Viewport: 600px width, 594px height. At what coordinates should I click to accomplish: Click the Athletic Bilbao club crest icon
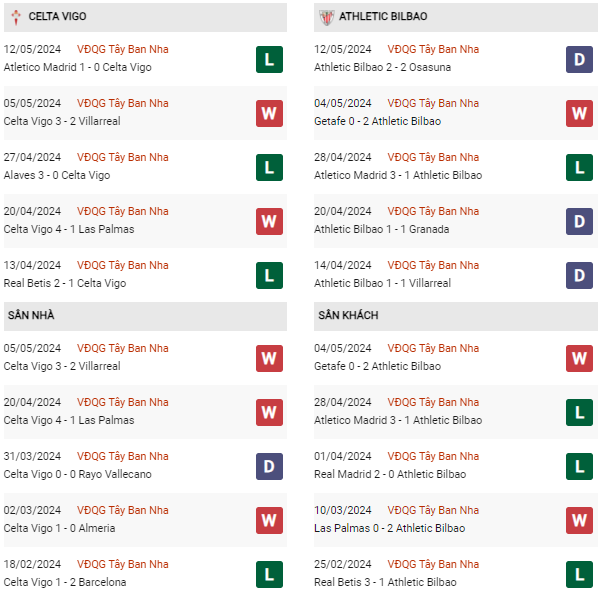325,17
